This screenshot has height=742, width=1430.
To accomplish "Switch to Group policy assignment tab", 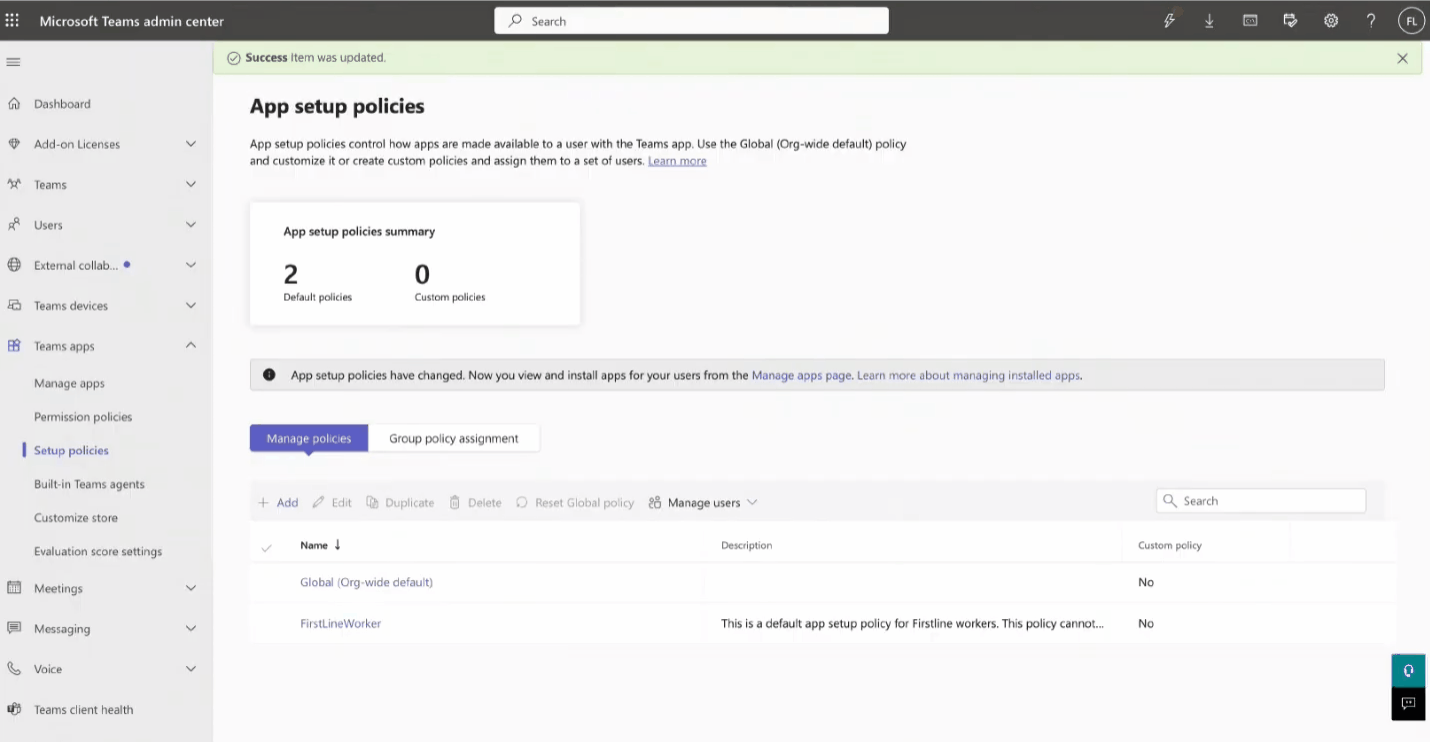I will (x=454, y=438).
